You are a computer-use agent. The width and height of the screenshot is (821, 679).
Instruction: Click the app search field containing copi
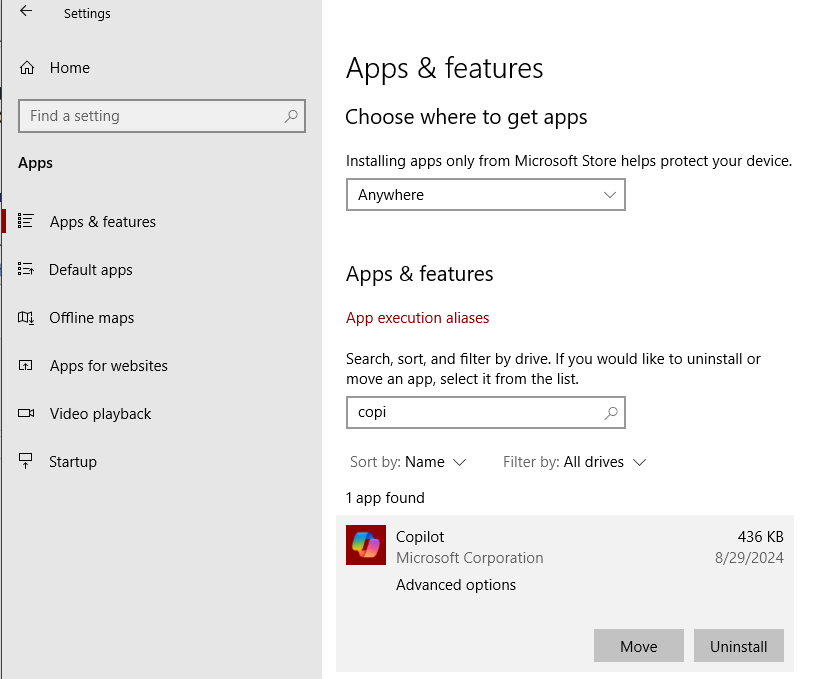485,413
